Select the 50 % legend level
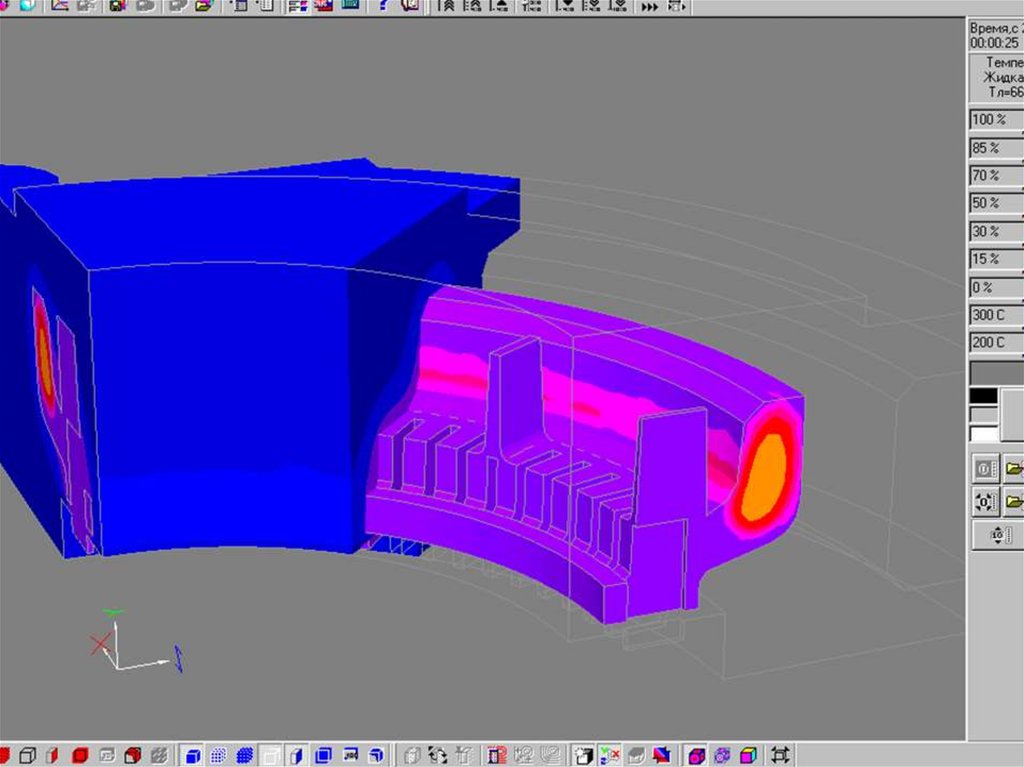This screenshot has width=1024, height=767. coord(995,204)
